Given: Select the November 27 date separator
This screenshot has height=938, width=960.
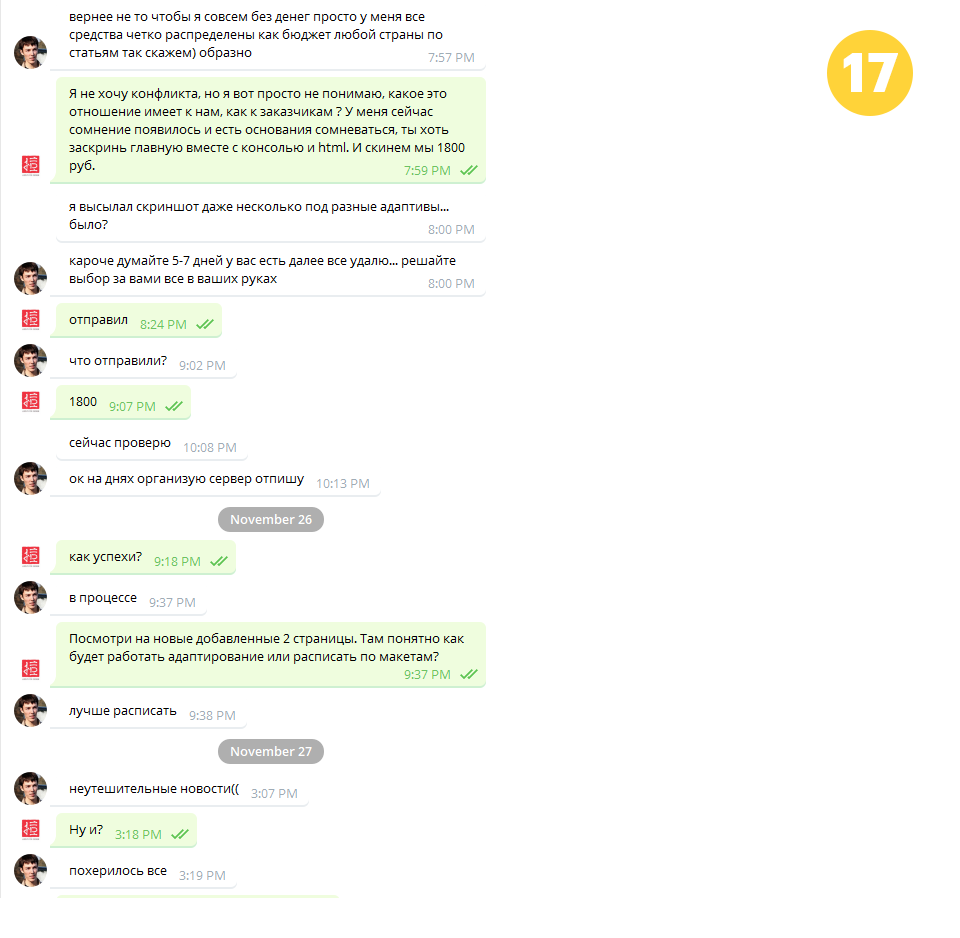Looking at the screenshot, I should coord(271,751).
